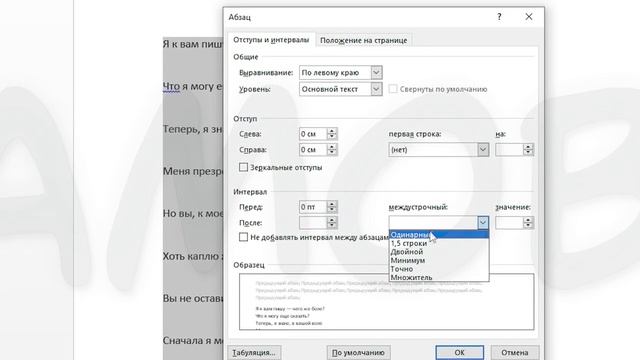Enable Зеркальные отступы checkbox
The image size is (640, 360).
pyautogui.click(x=243, y=167)
